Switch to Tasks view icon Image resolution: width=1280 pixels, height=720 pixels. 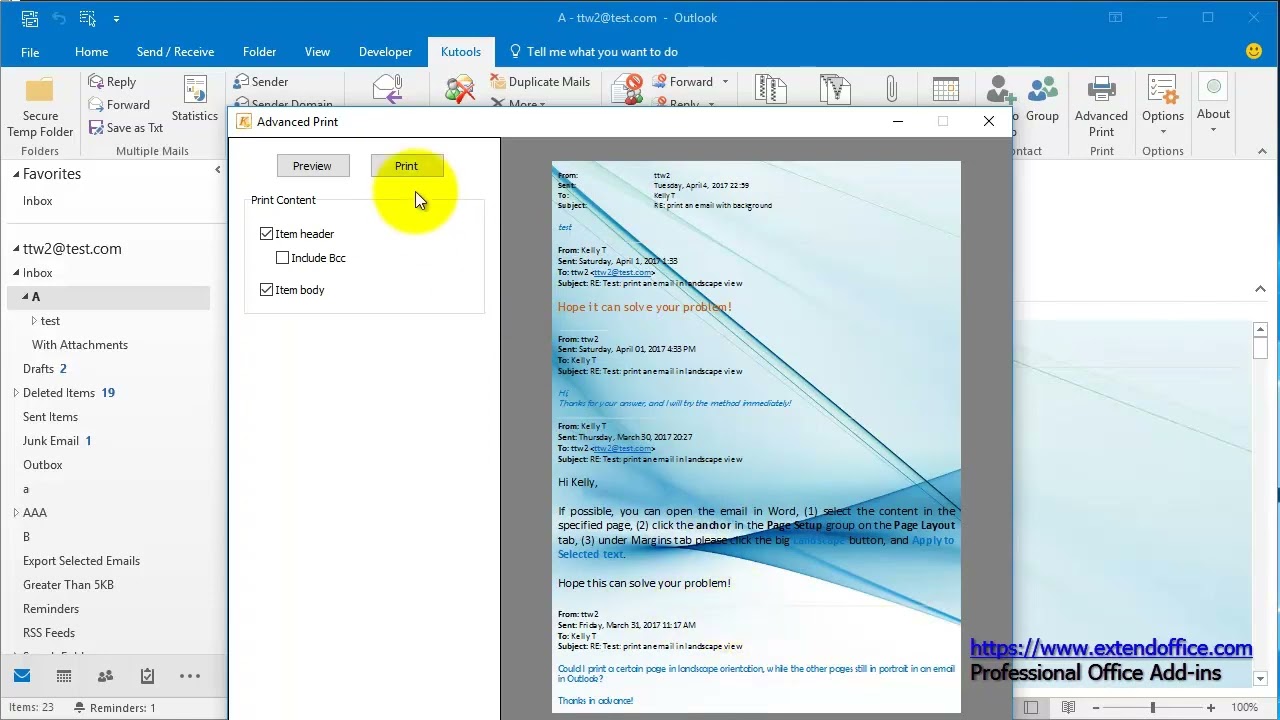click(147, 676)
